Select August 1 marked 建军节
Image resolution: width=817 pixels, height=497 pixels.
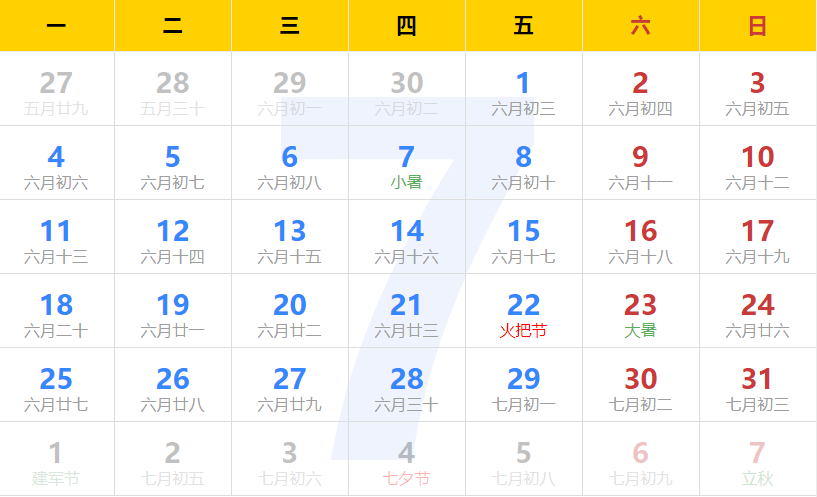coord(56,458)
